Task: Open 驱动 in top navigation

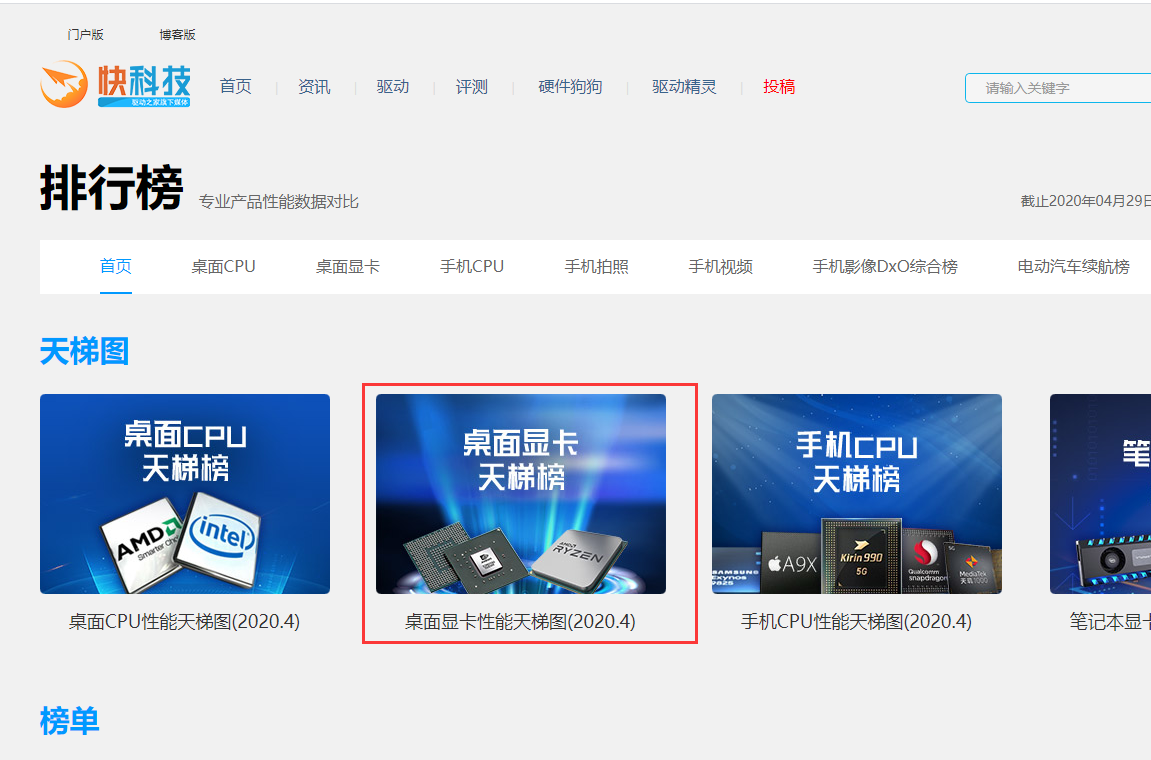Action: 393,87
